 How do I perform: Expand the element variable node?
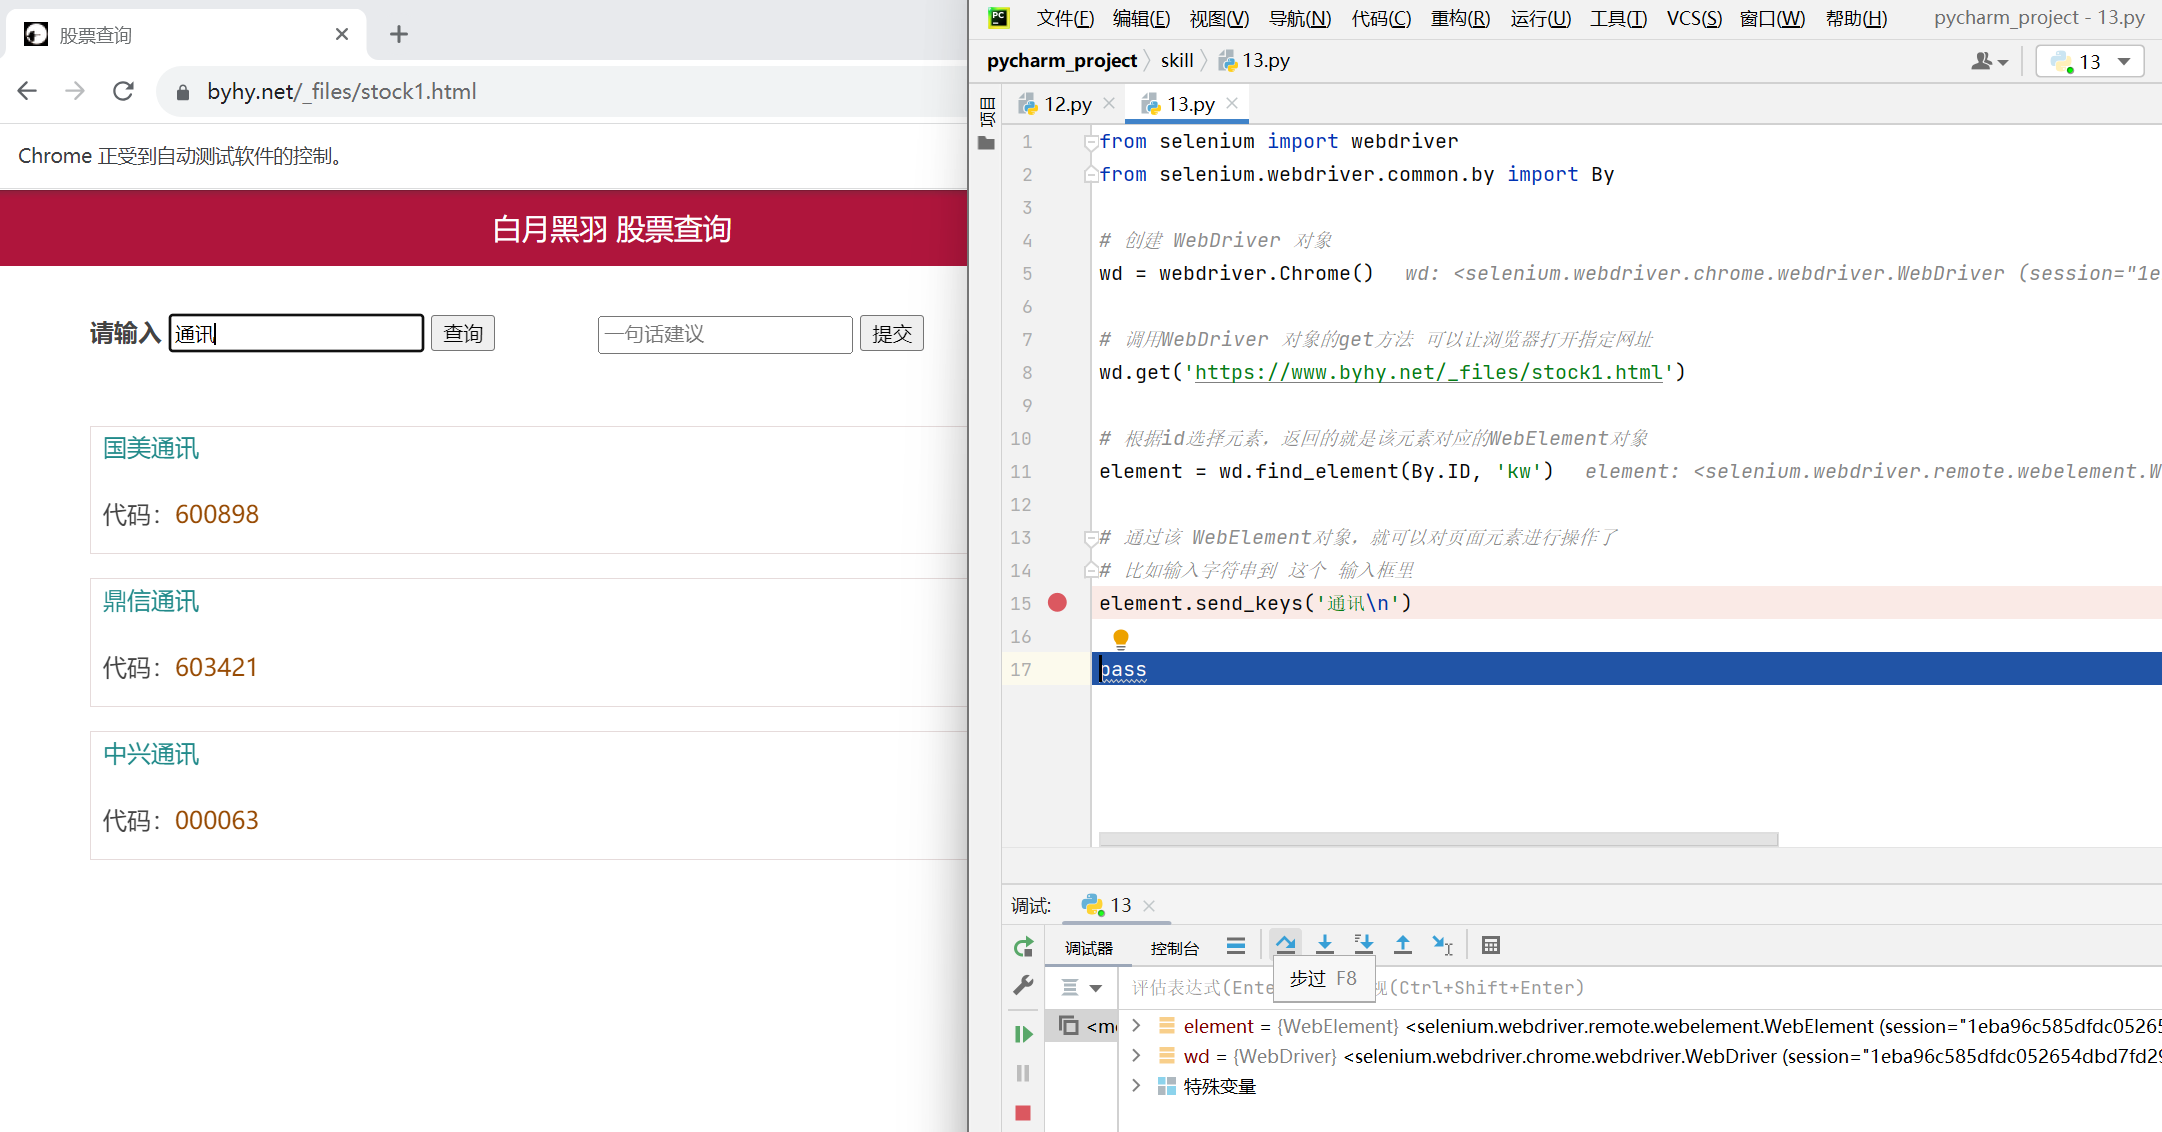[1136, 1025]
